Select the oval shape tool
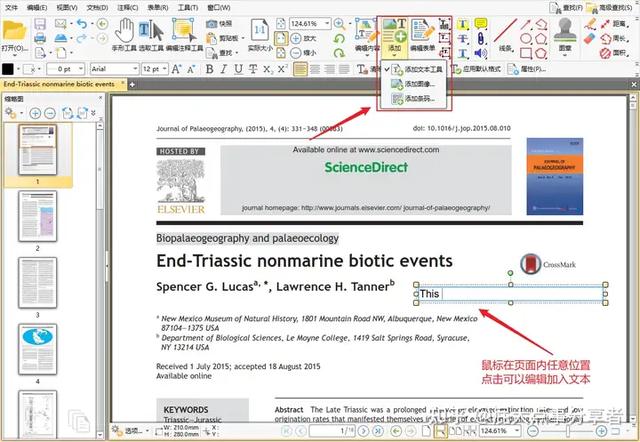Screen dimensions: 640x442 (526, 39)
